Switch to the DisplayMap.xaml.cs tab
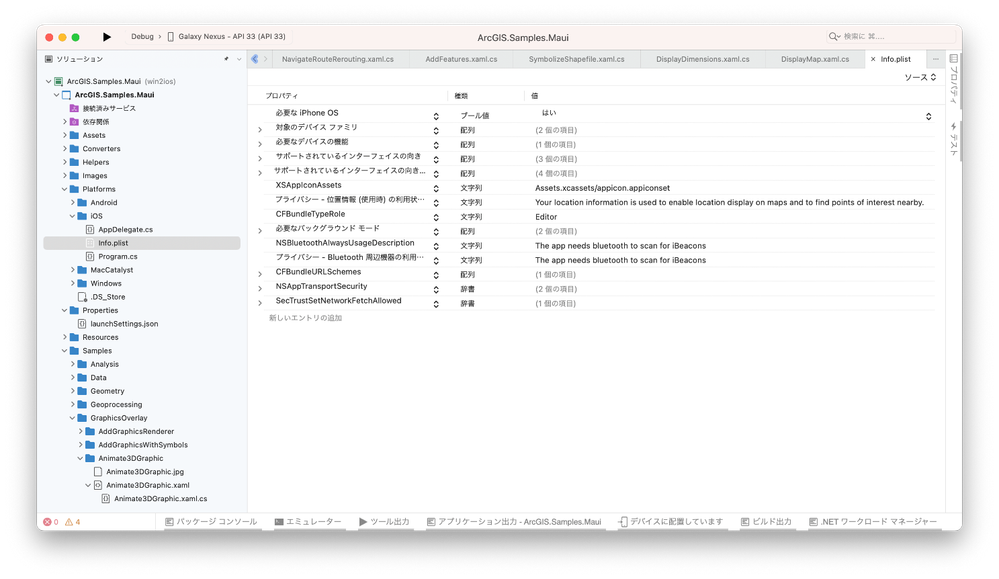The width and height of the screenshot is (999, 579). click(814, 58)
